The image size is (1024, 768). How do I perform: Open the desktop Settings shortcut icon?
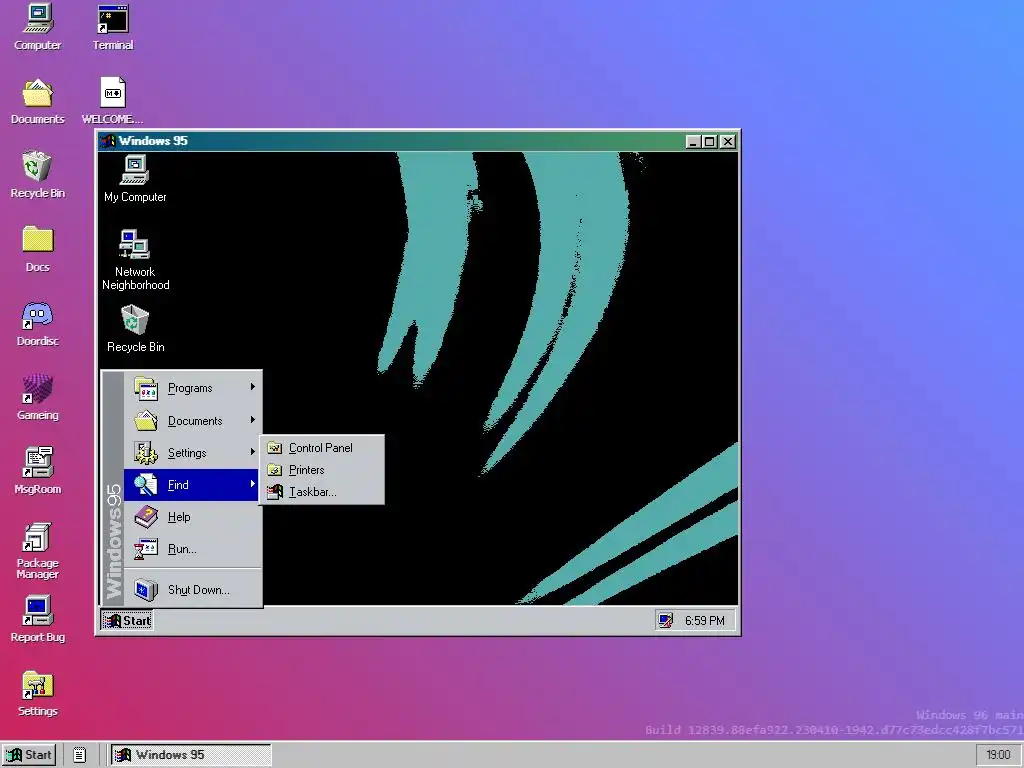pos(37,693)
